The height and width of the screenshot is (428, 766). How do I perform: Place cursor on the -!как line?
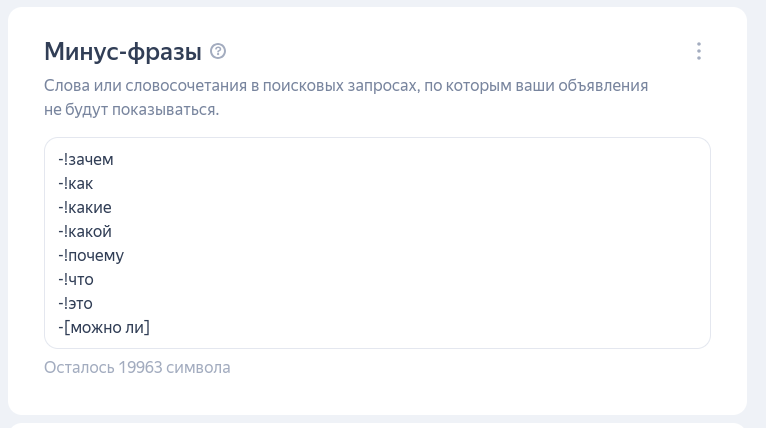76,184
